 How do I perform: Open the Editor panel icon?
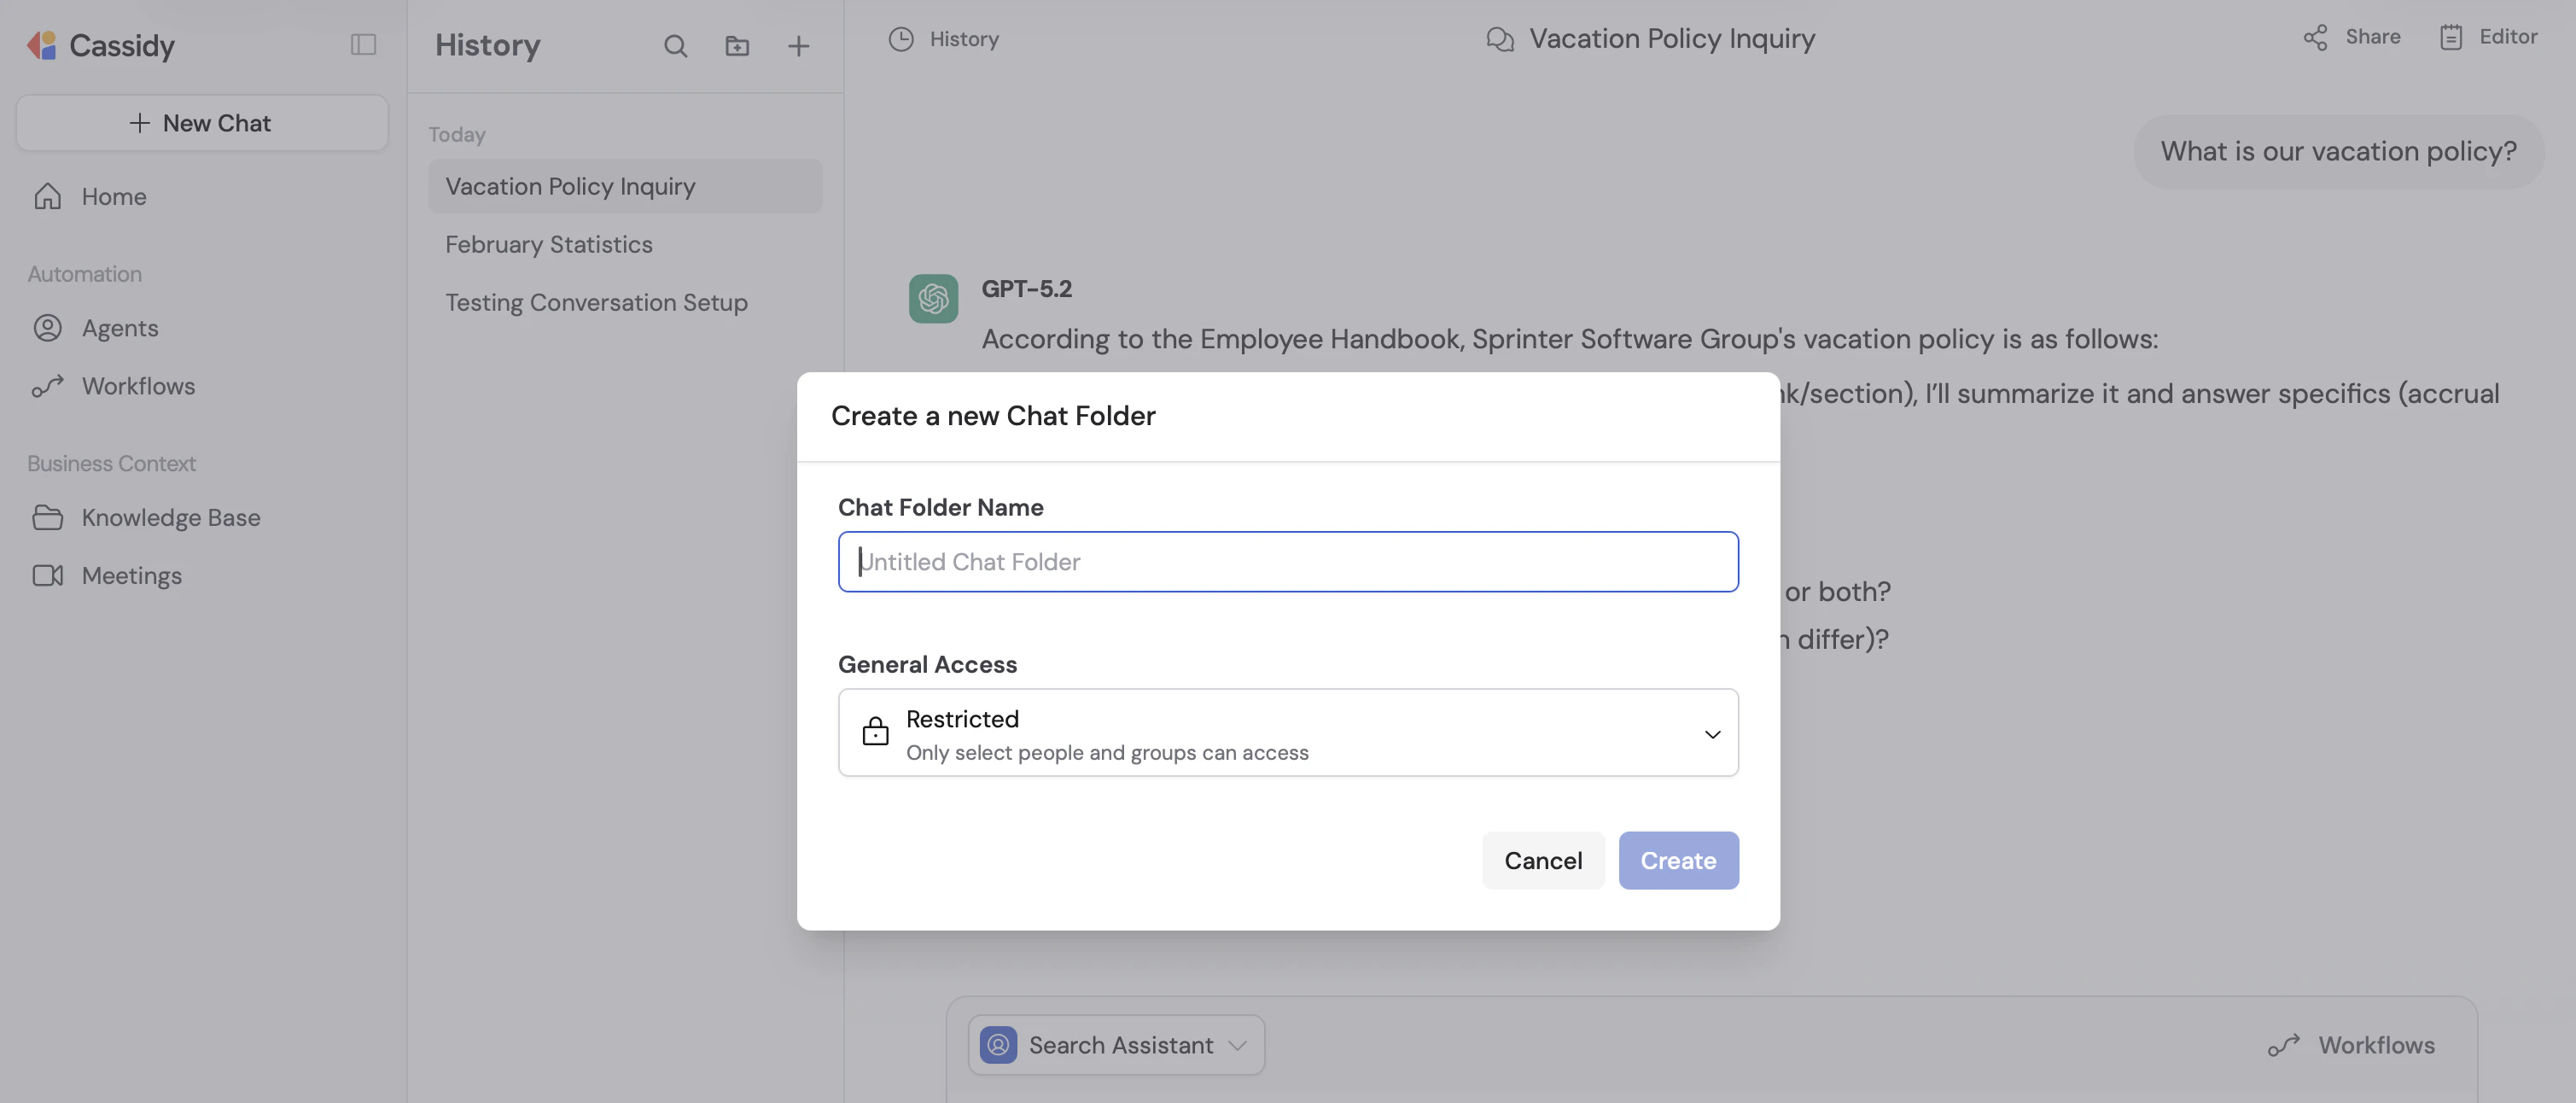(x=2450, y=38)
